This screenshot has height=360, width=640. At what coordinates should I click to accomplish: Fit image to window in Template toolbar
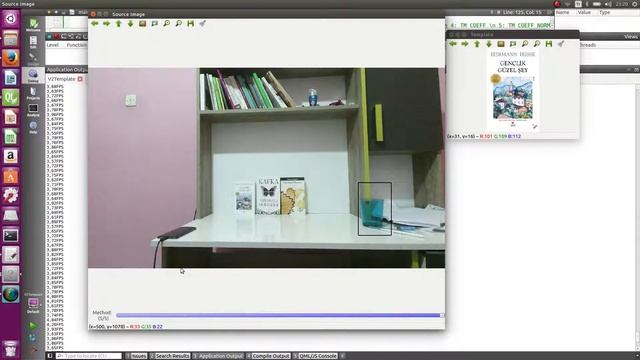(513, 44)
